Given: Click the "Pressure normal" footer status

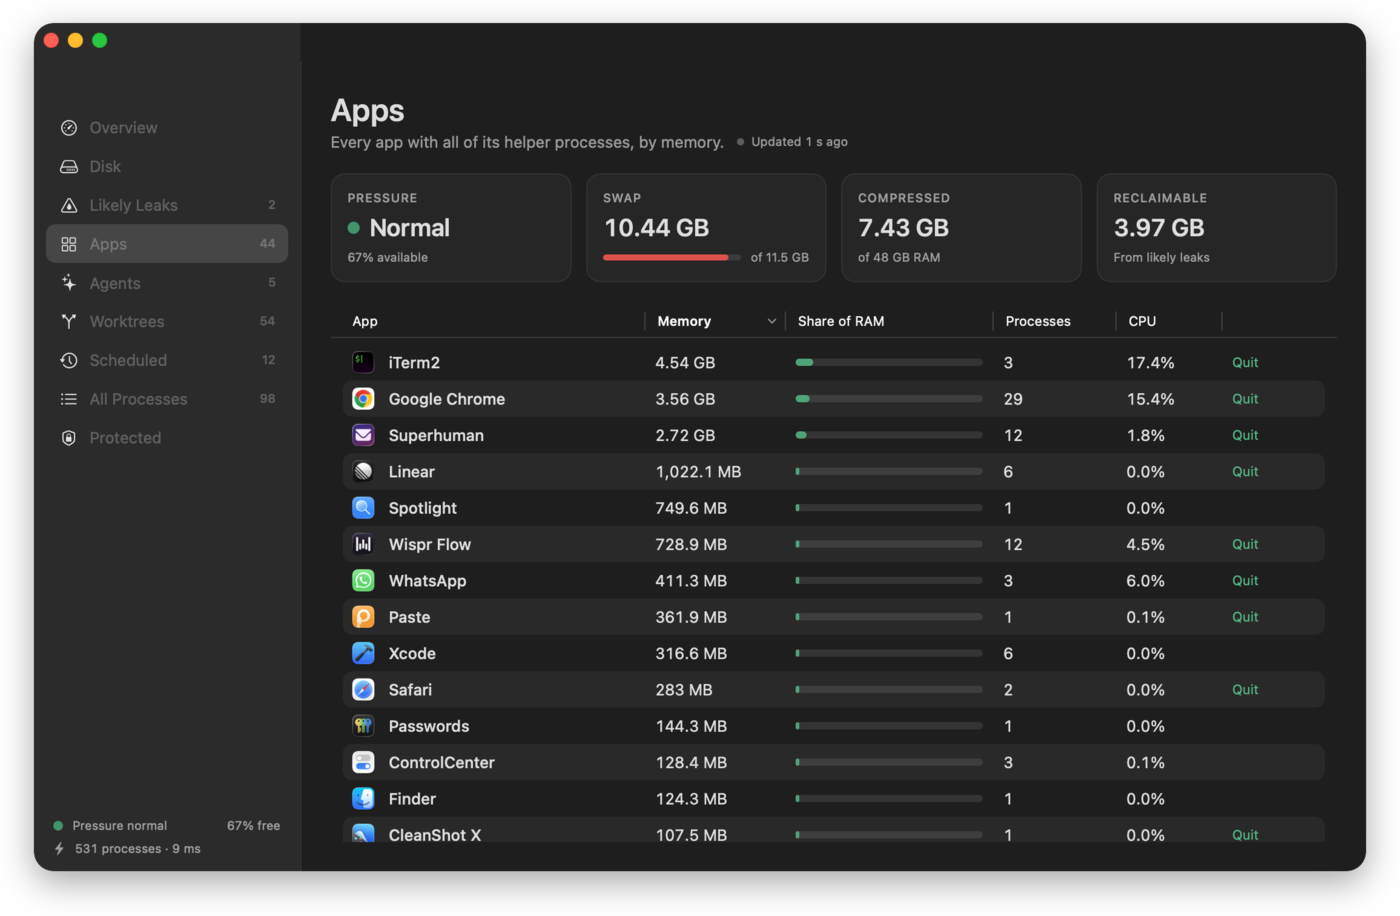Looking at the screenshot, I should [119, 826].
